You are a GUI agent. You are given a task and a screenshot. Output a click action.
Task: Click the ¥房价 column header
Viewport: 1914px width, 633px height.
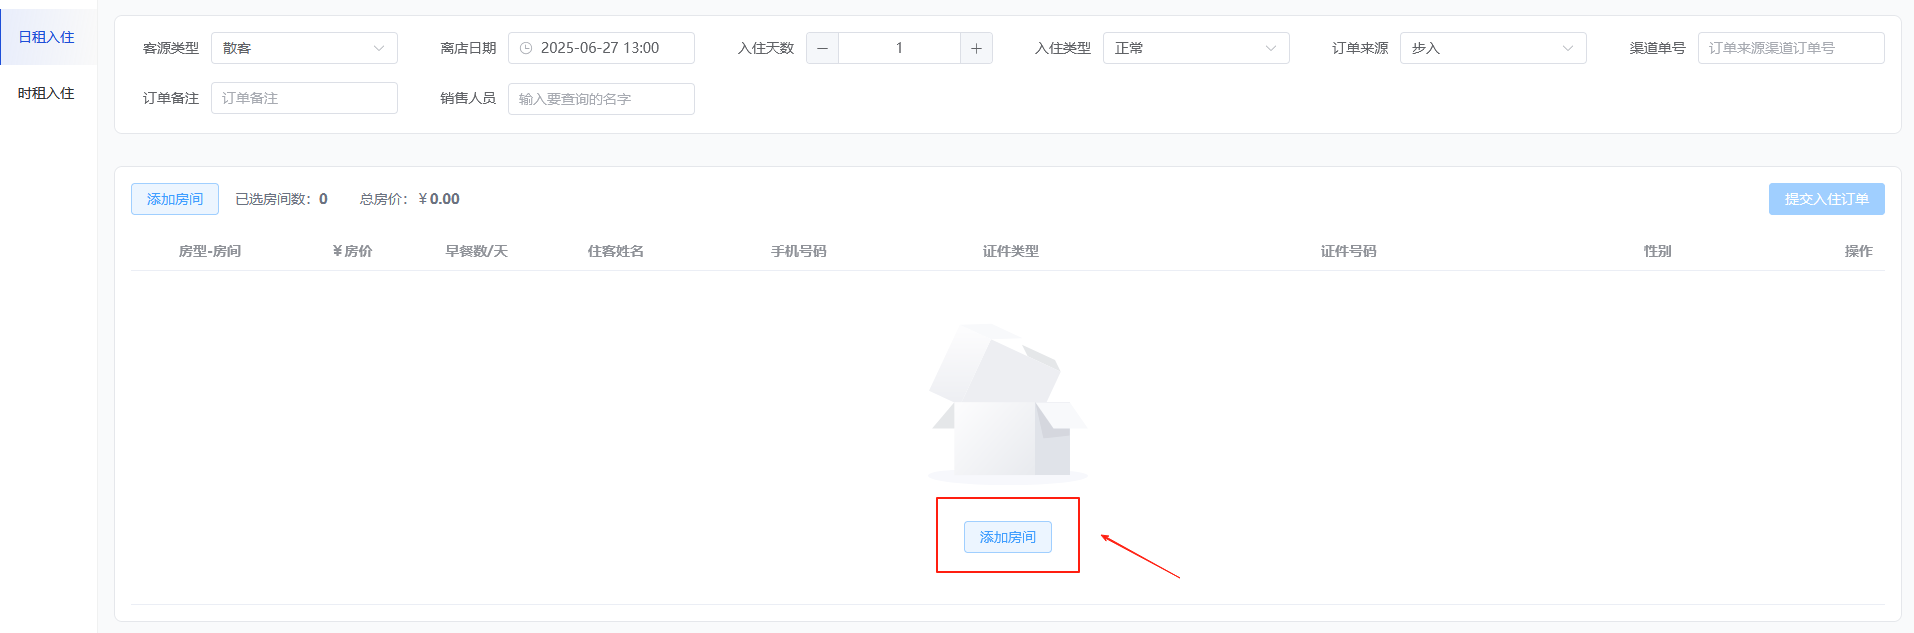click(x=352, y=251)
